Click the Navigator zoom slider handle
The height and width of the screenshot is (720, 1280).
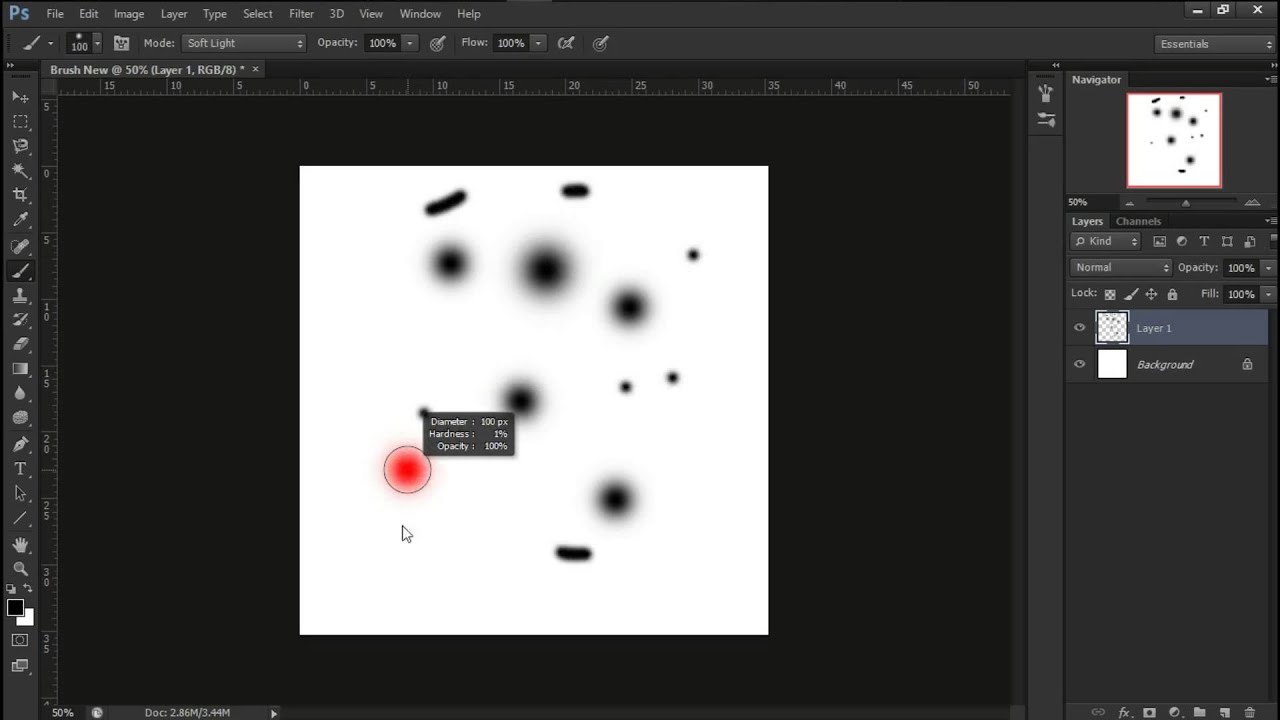[x=1186, y=203]
